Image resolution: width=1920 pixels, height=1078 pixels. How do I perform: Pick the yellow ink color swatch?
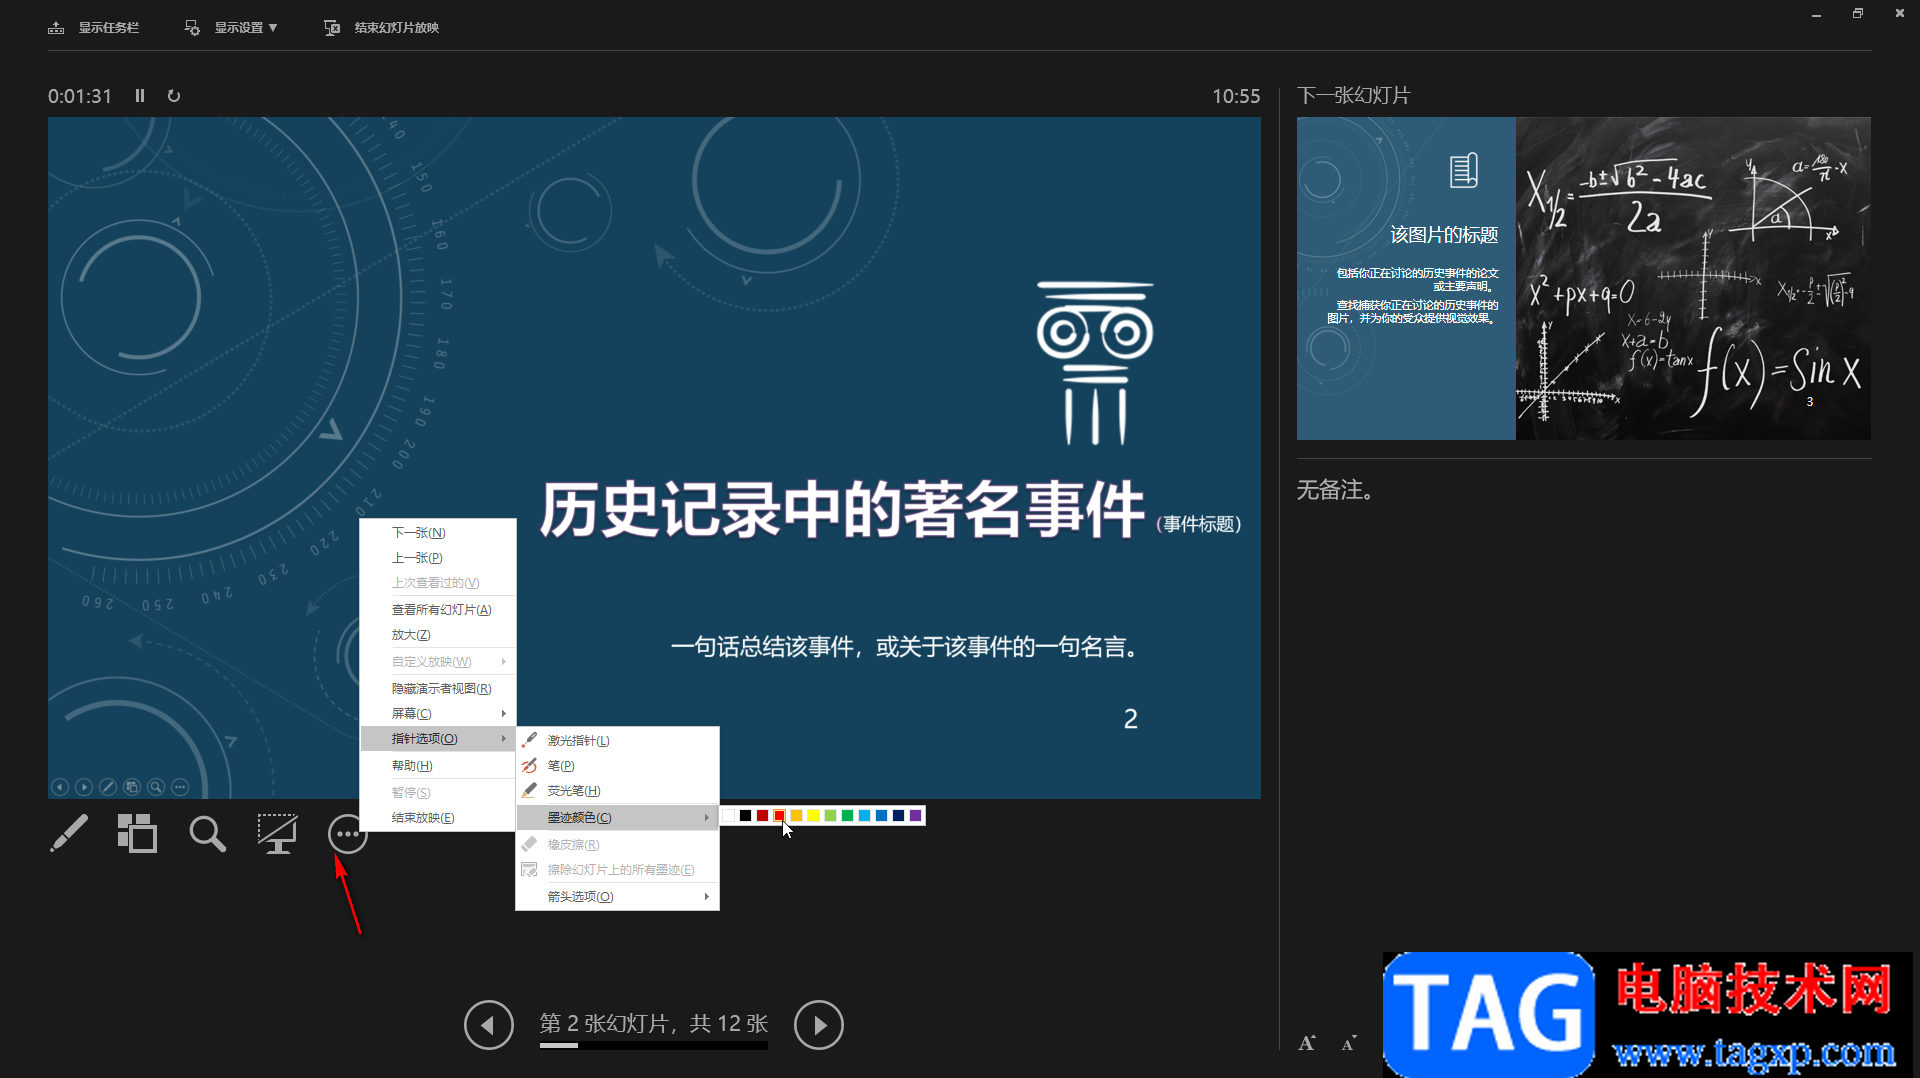pos(814,816)
